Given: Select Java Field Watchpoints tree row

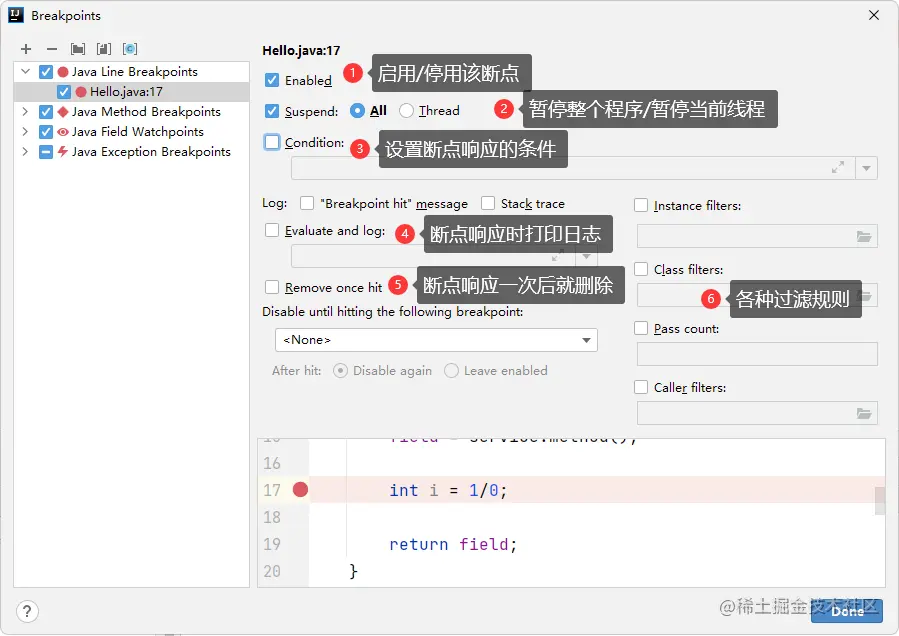Looking at the screenshot, I should point(132,132).
